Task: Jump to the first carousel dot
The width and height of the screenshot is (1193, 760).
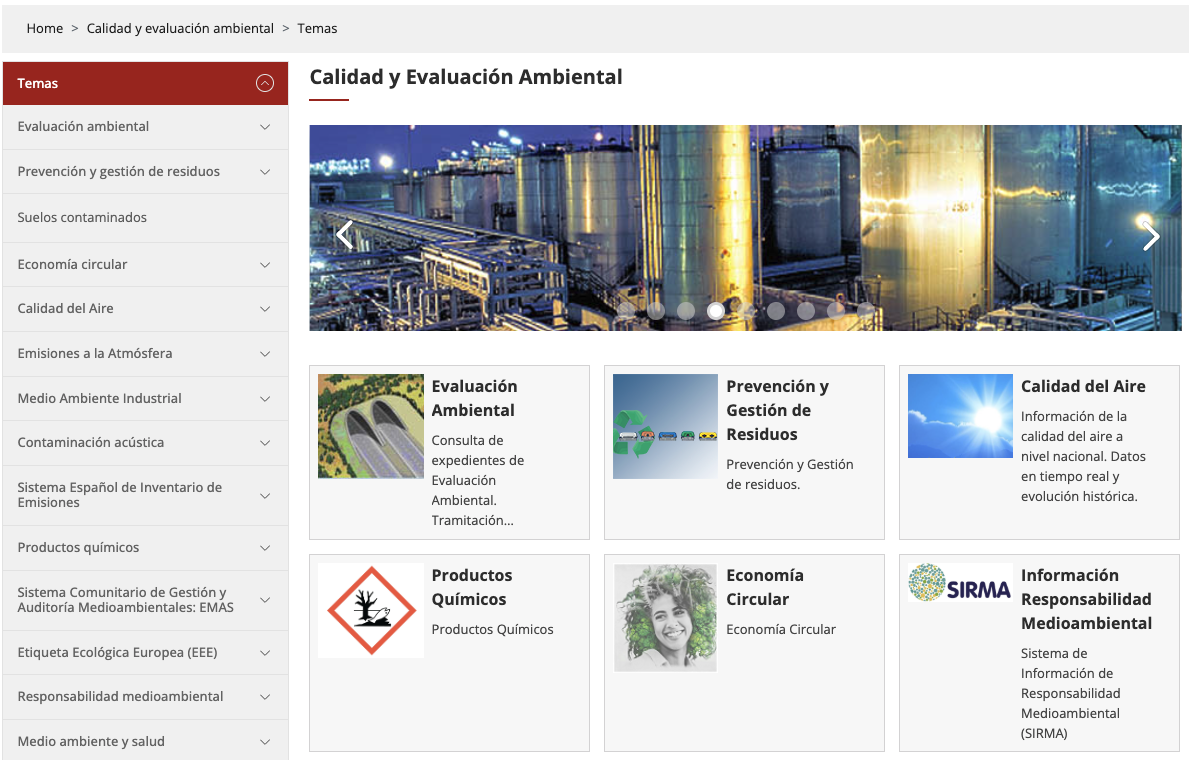Action: (x=626, y=310)
